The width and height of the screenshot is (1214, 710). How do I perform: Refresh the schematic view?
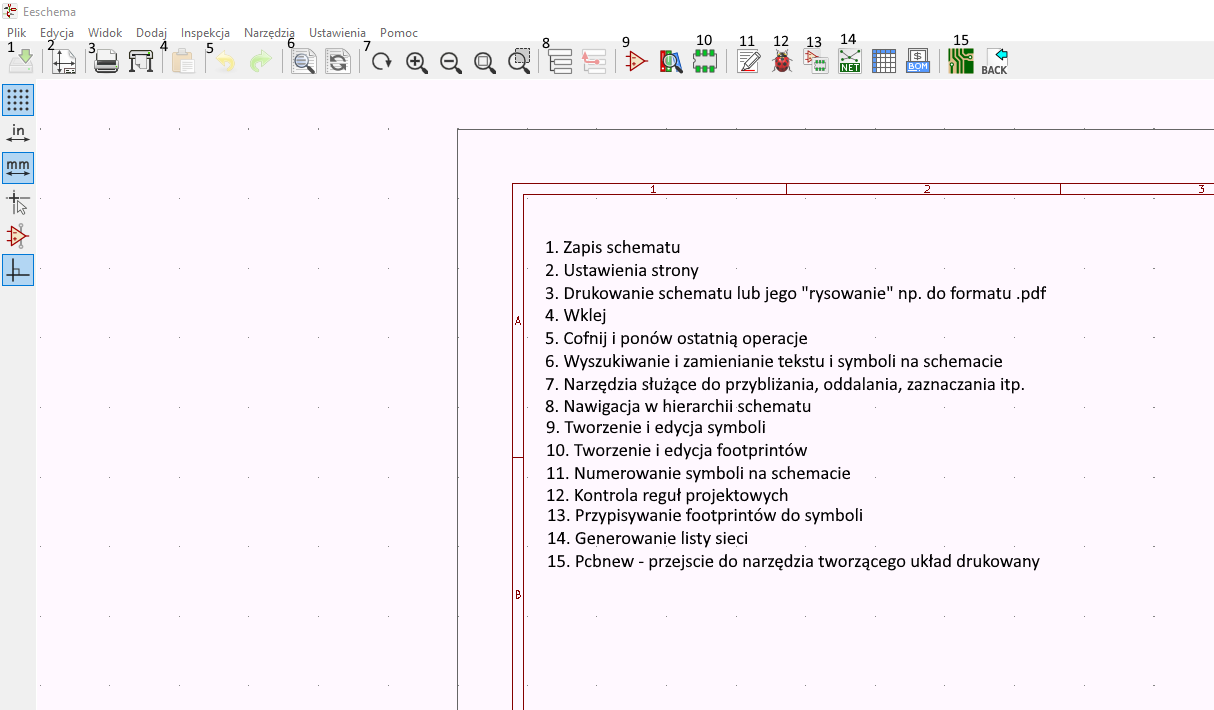point(381,62)
